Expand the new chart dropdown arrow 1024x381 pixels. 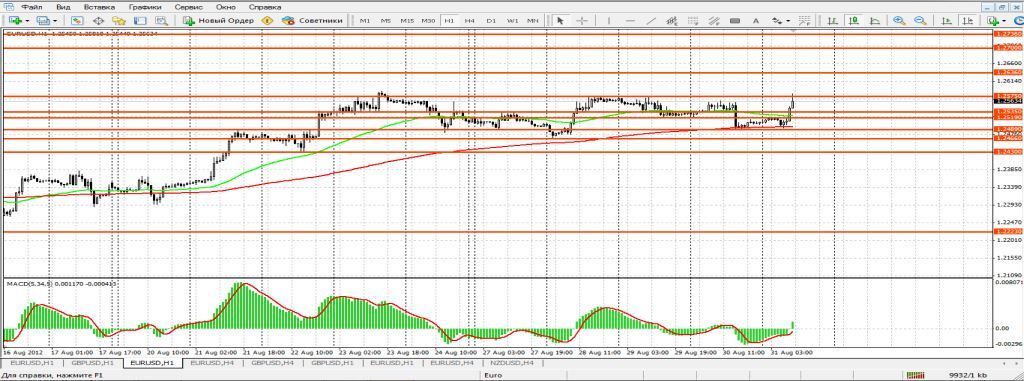click(26, 21)
